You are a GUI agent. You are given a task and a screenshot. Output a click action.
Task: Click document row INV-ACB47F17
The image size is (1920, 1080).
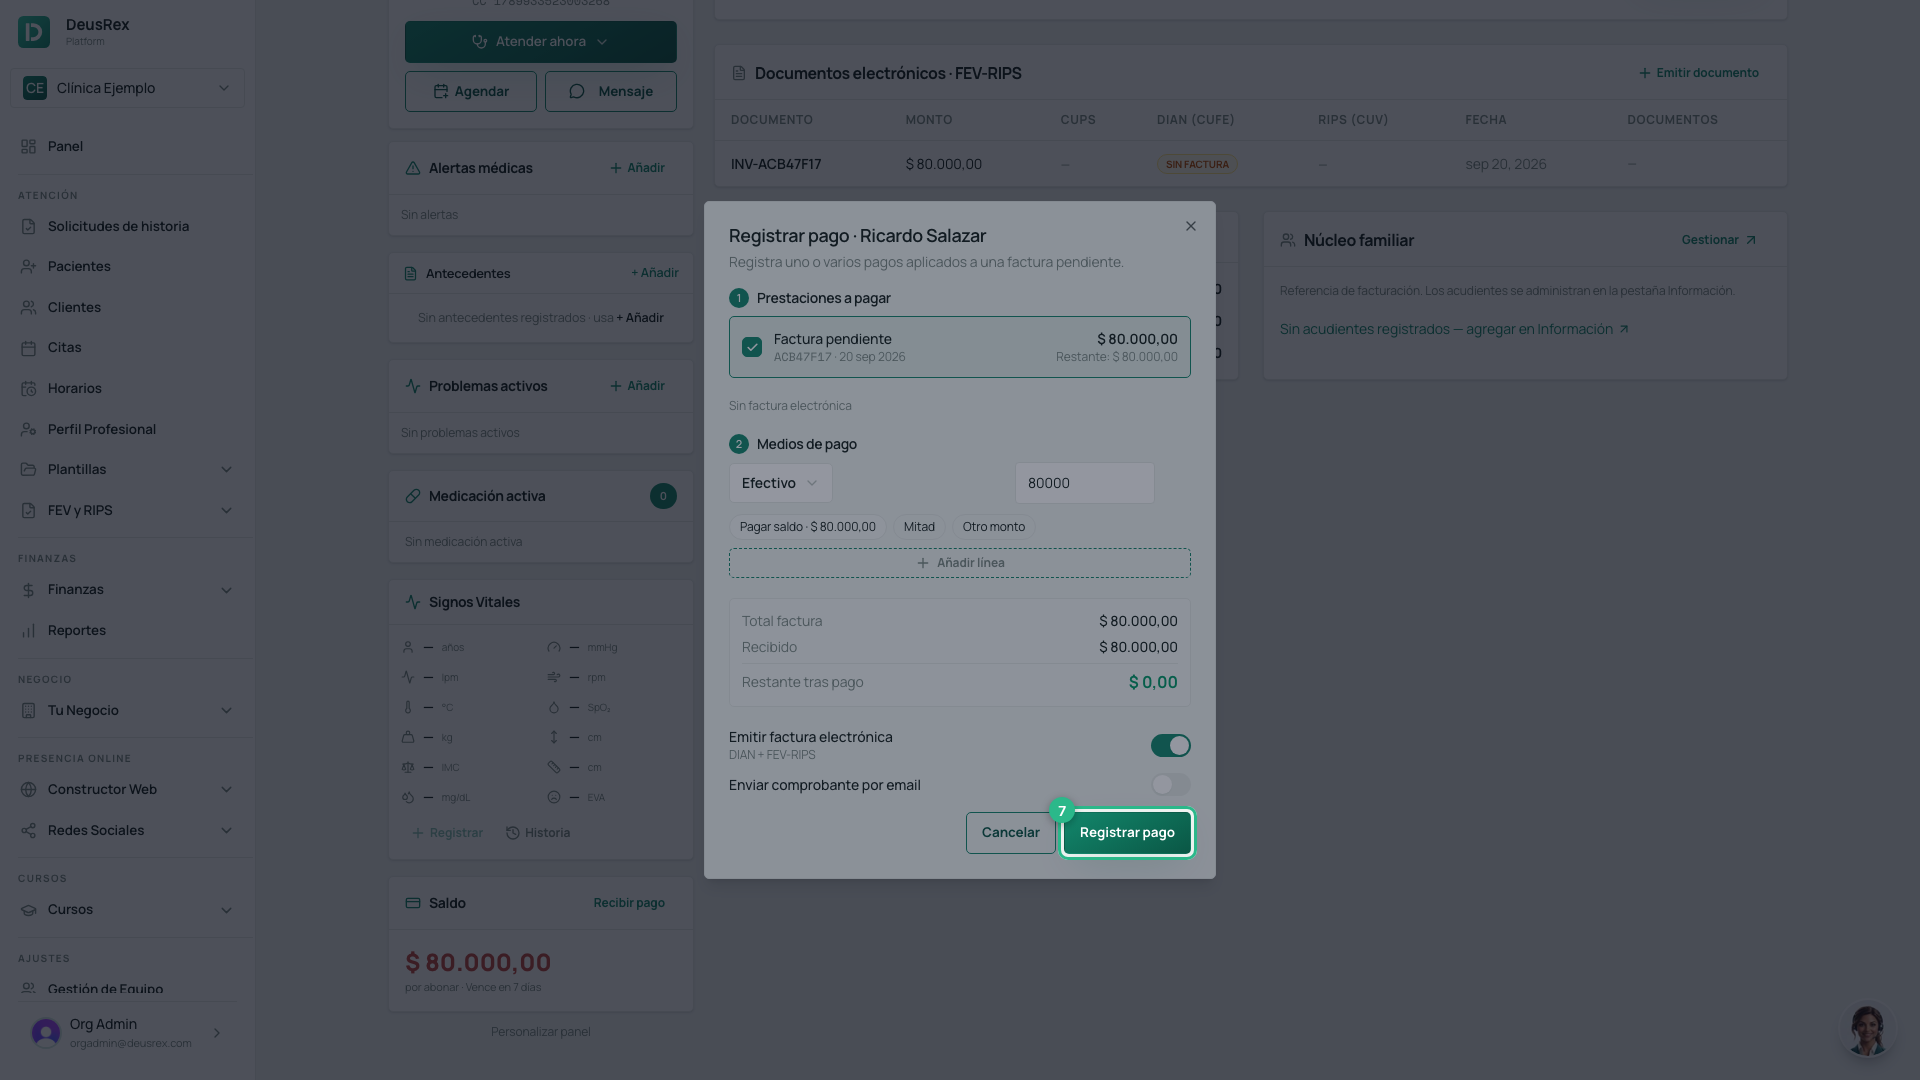click(x=1250, y=164)
